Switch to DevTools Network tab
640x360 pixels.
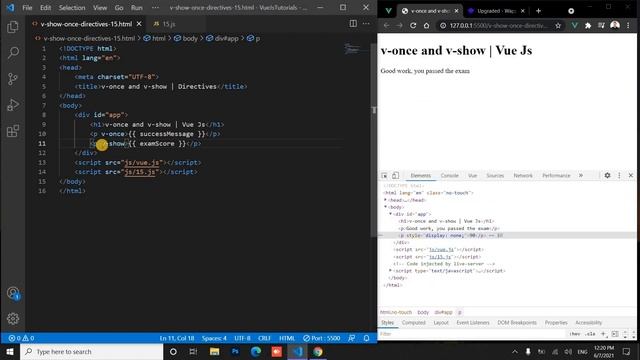tap(523, 176)
